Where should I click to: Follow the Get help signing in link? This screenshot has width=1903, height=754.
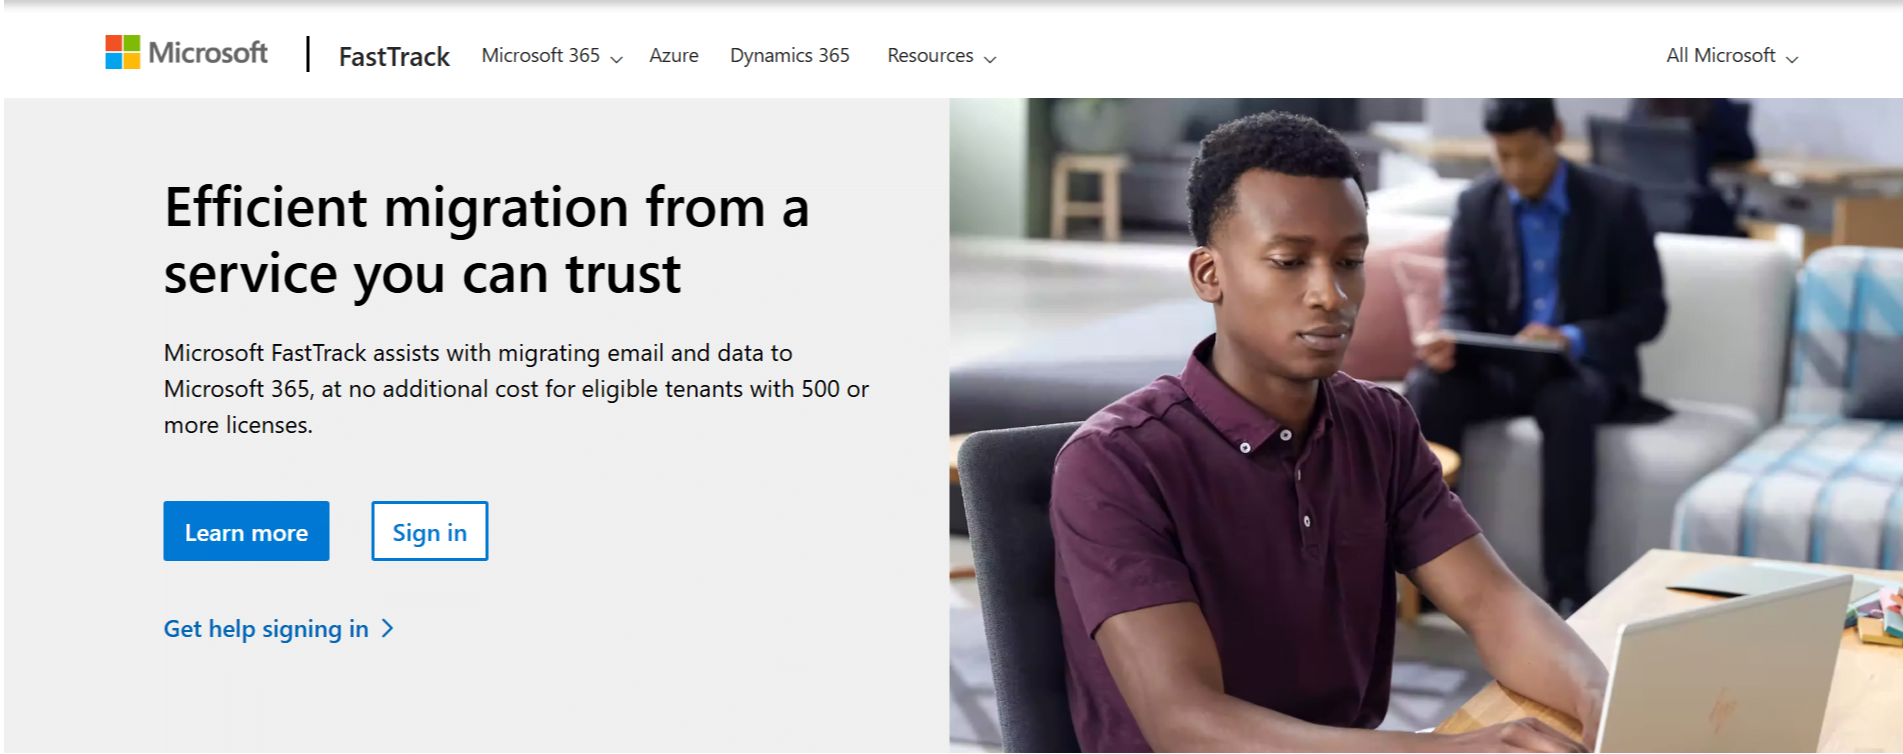[x=266, y=629]
